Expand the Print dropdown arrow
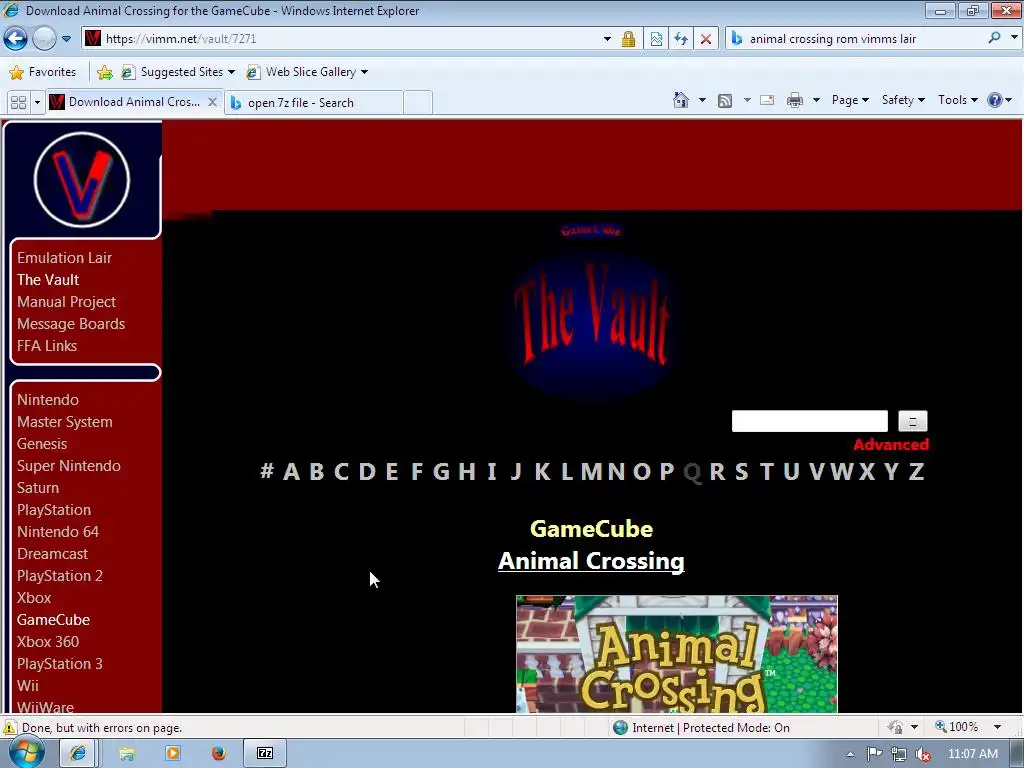1024x768 pixels. (816, 100)
